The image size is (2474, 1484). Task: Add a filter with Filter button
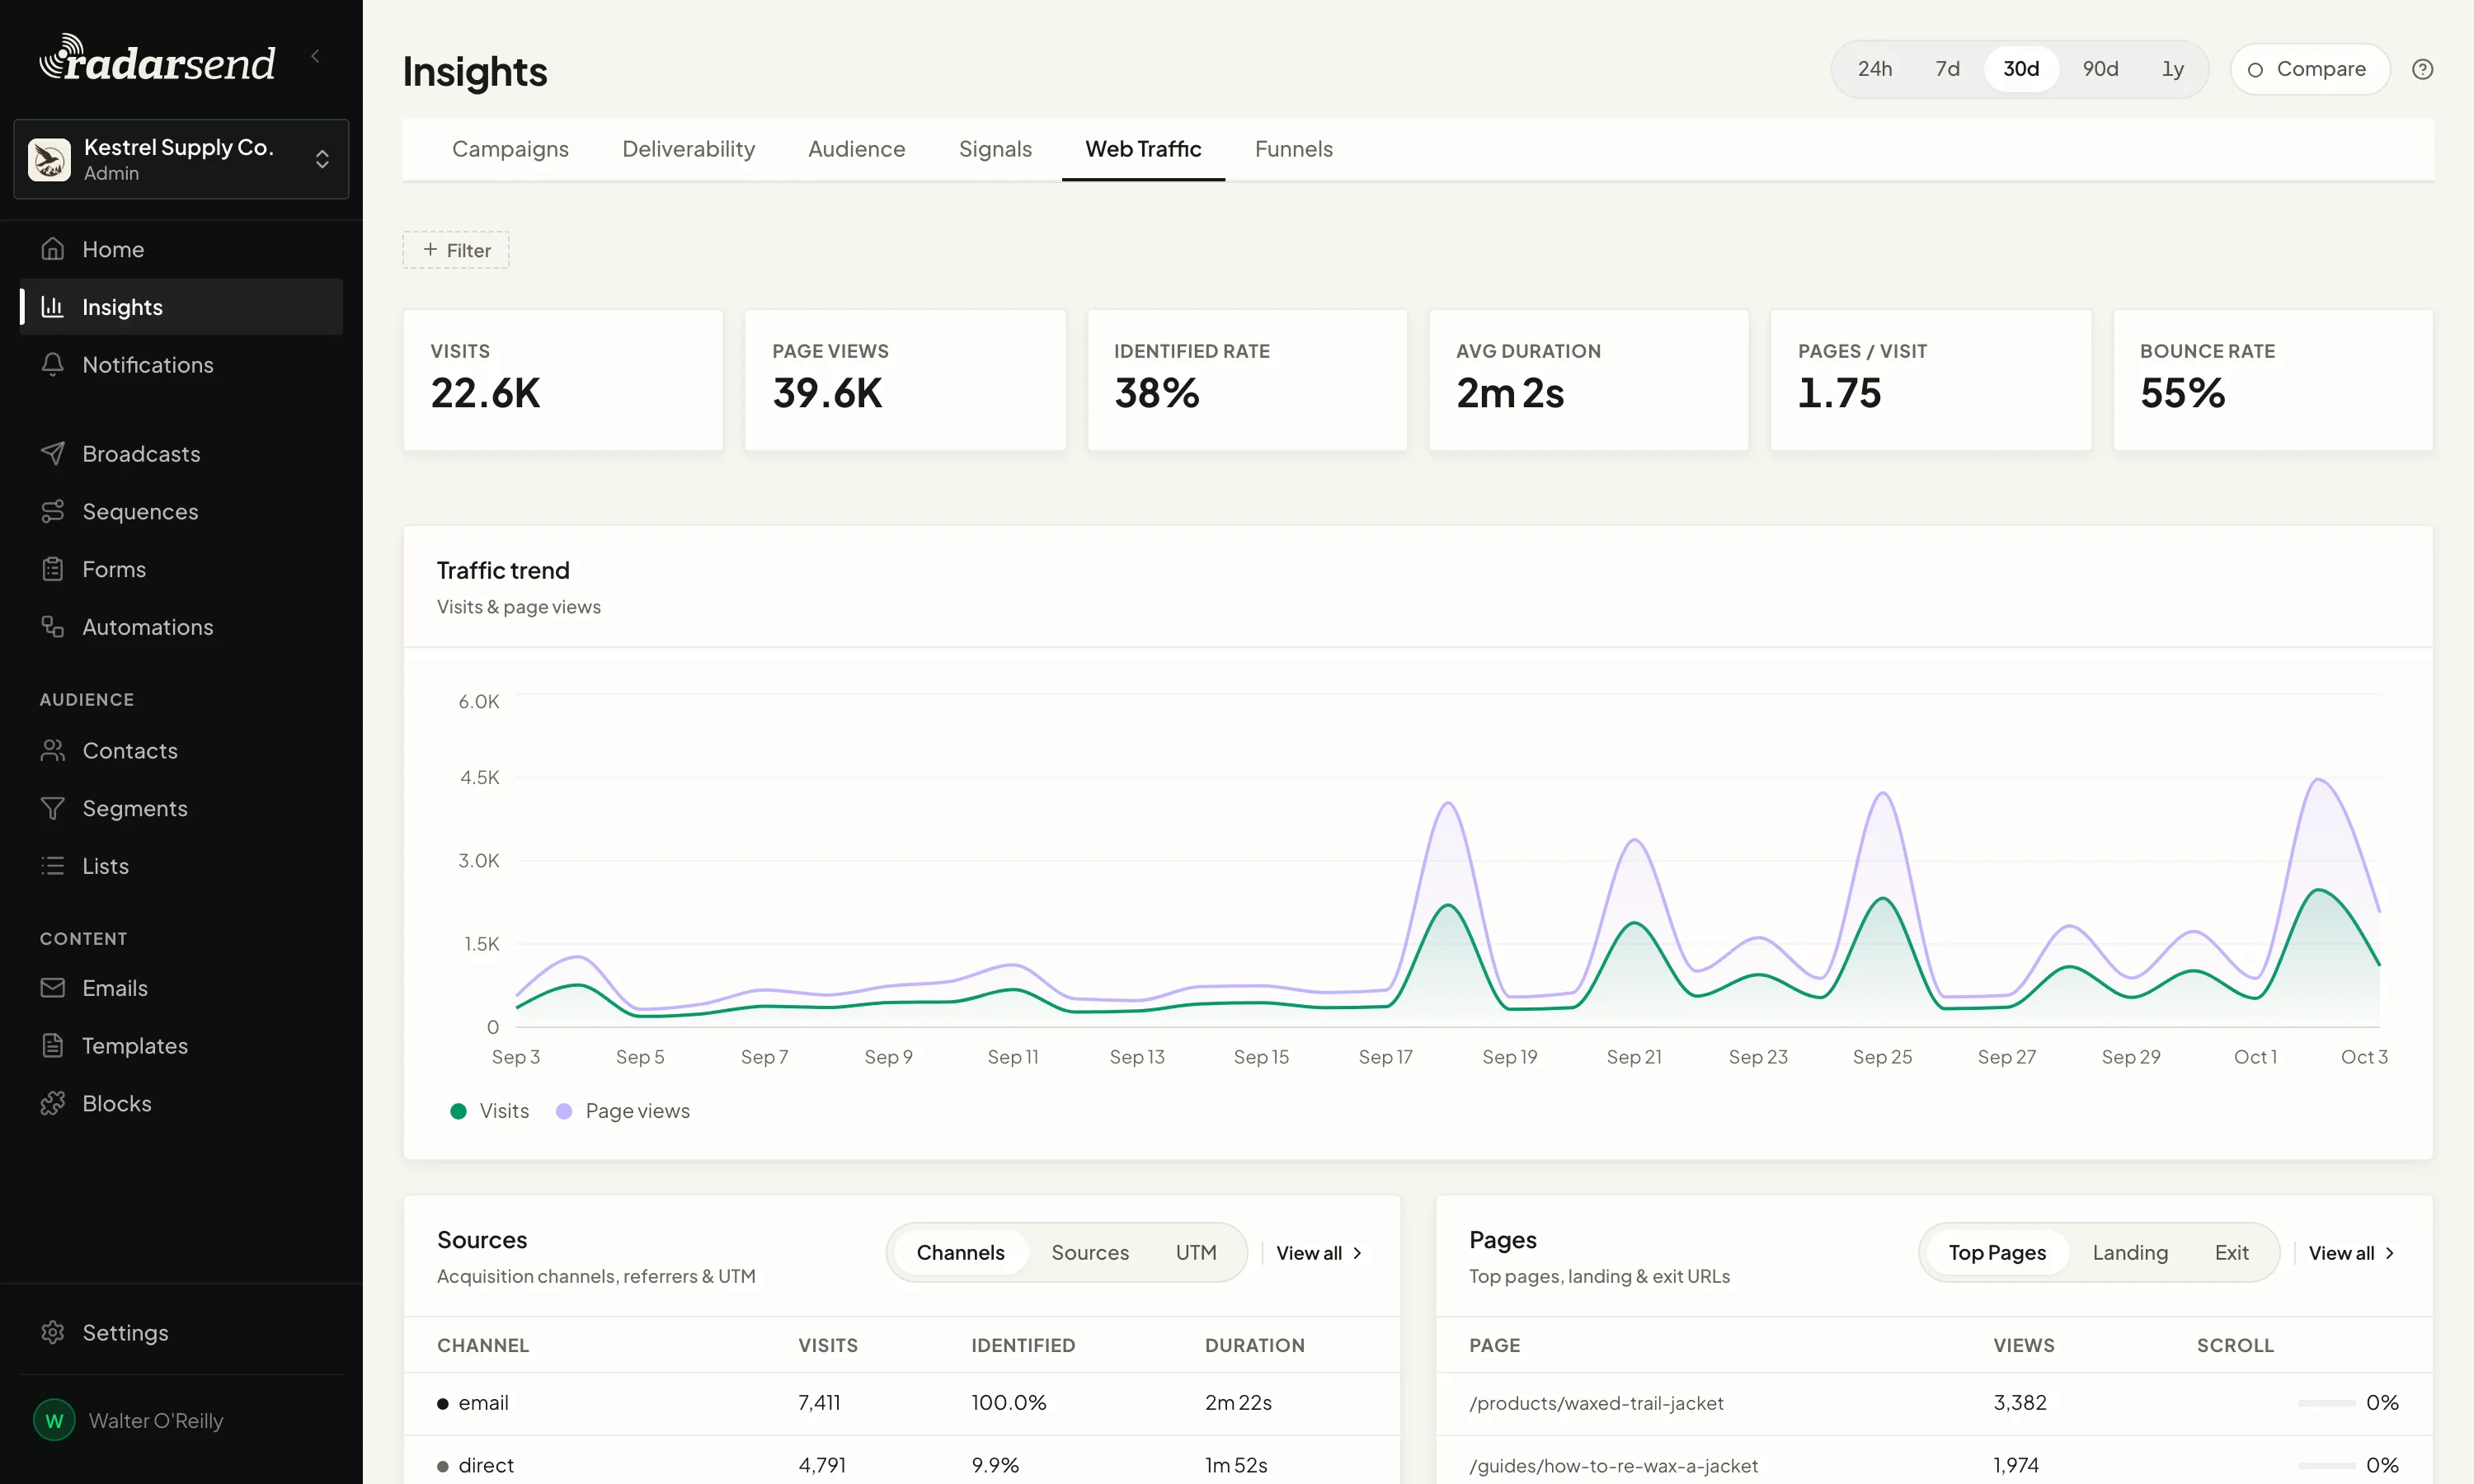point(456,250)
